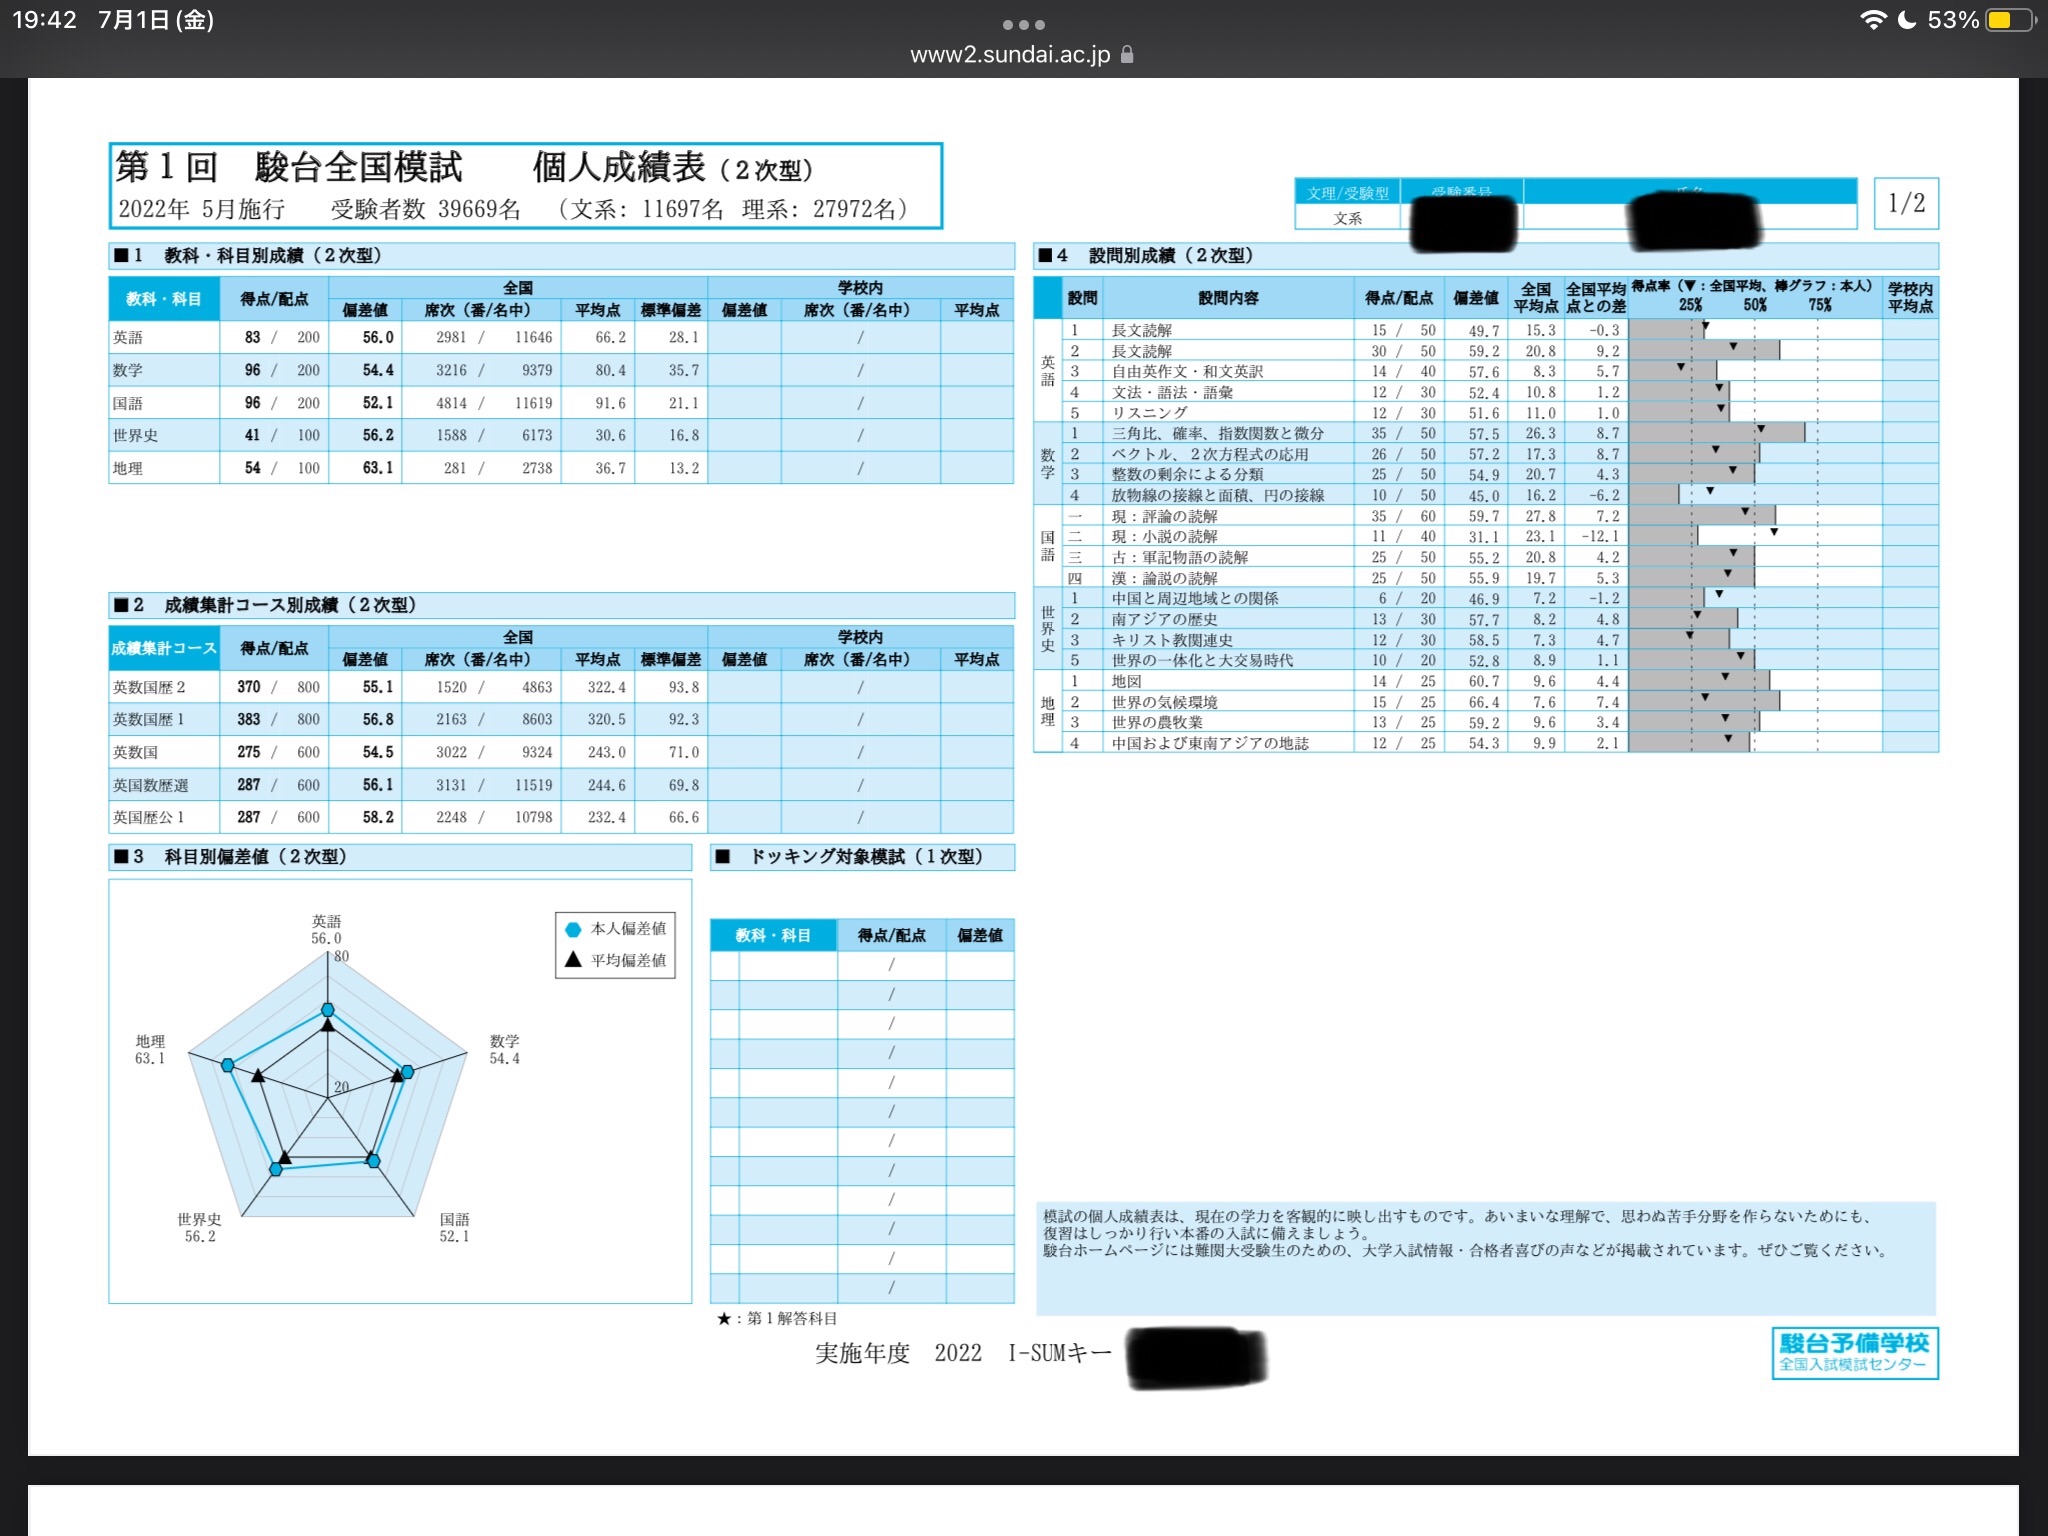The image size is (2048, 1536).
Task: Click the 得点/配点 header in docking table
Action: 891,935
